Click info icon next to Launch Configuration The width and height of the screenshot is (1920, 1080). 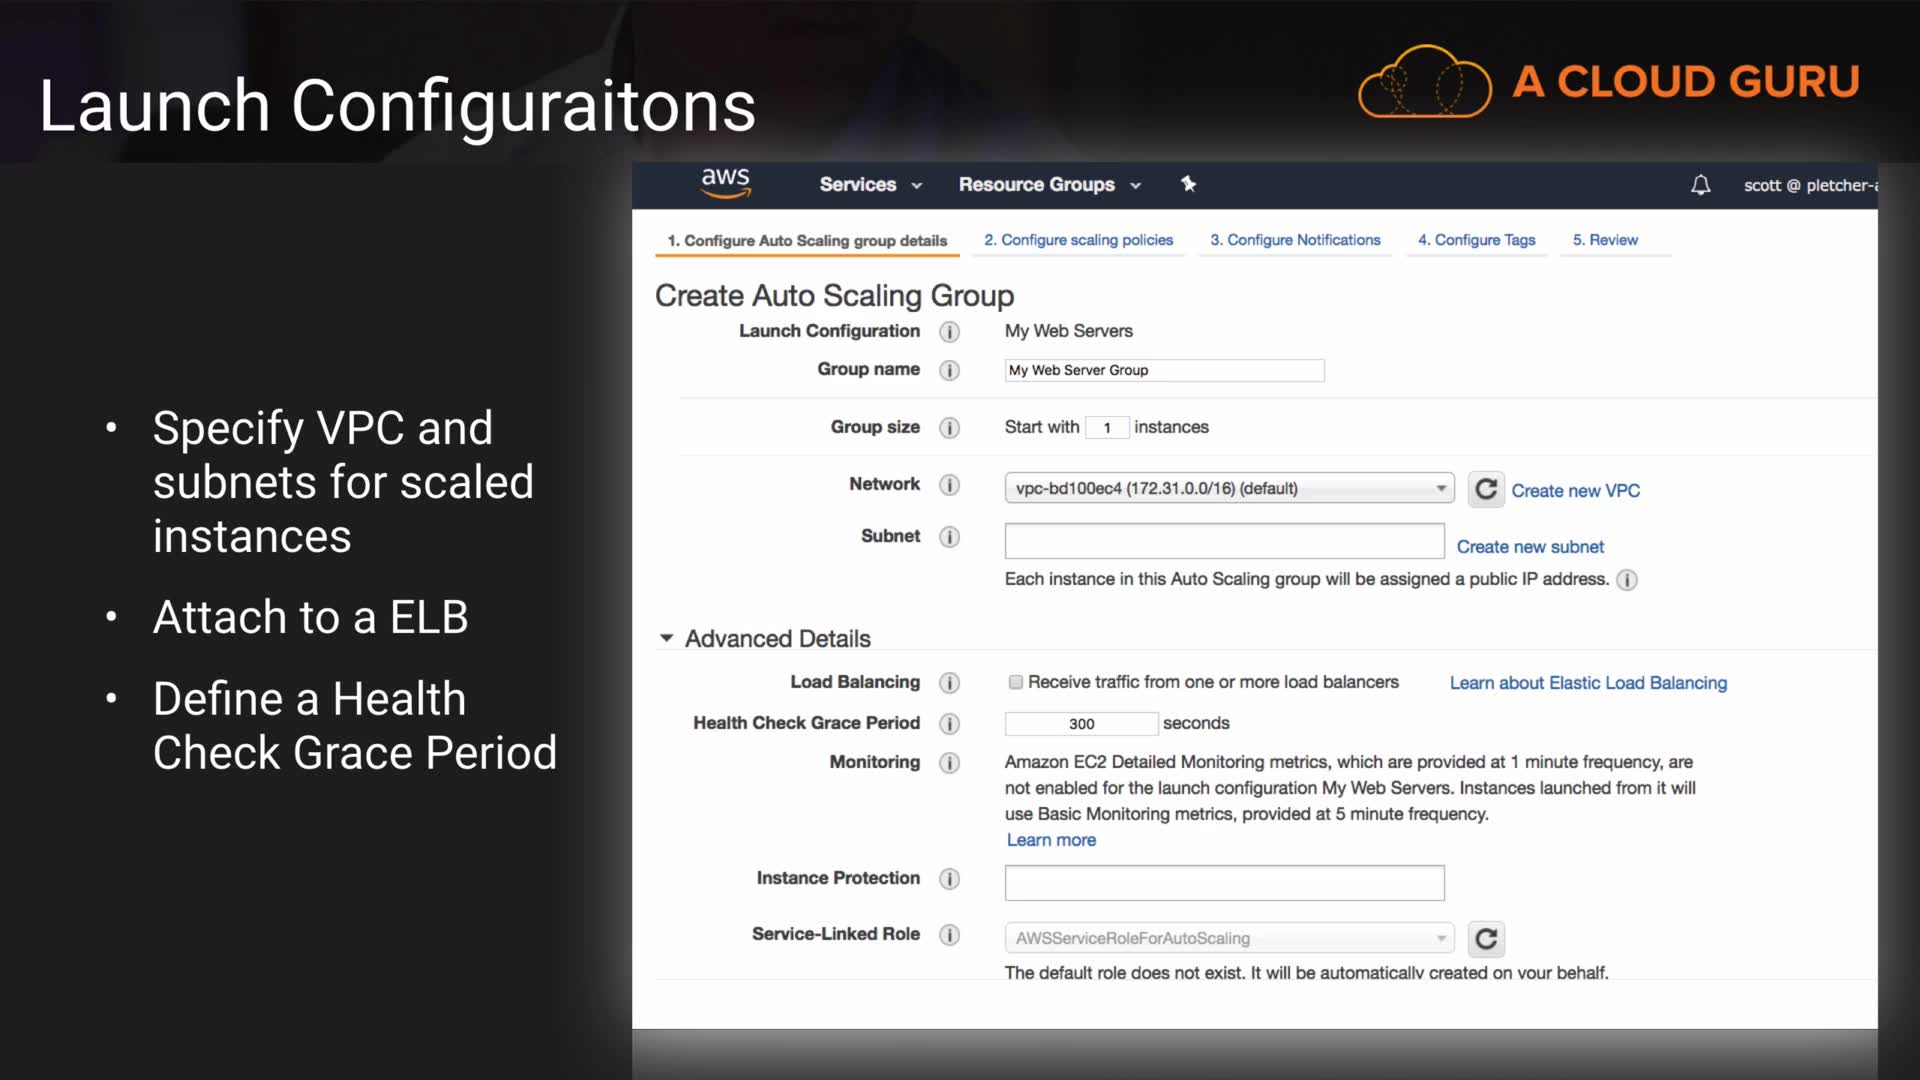pyautogui.click(x=949, y=332)
